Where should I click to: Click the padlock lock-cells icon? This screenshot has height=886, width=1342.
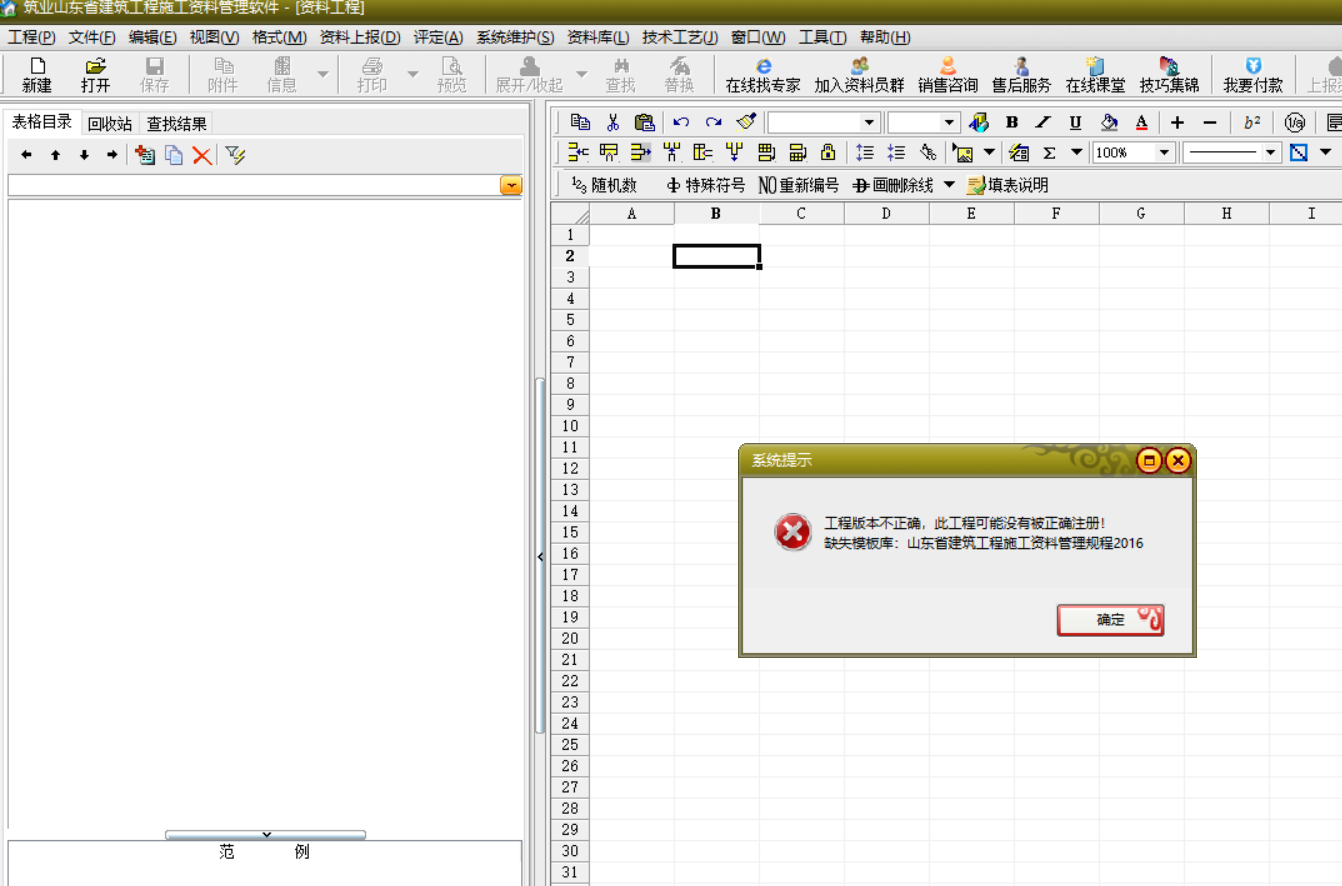point(827,153)
